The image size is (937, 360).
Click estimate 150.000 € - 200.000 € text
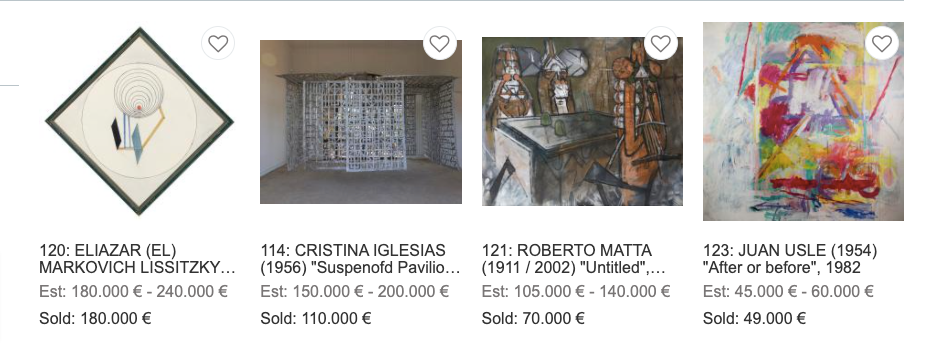(354, 292)
